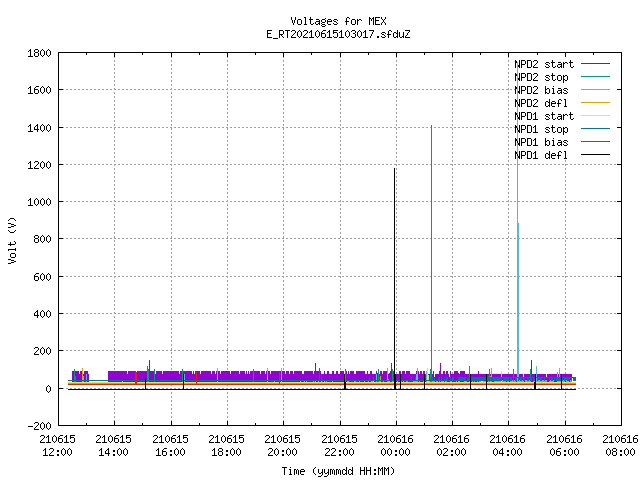Viewport: 640px width, 480px height.
Task: Click the "NPD1 stop" legend label
Action: (541, 129)
